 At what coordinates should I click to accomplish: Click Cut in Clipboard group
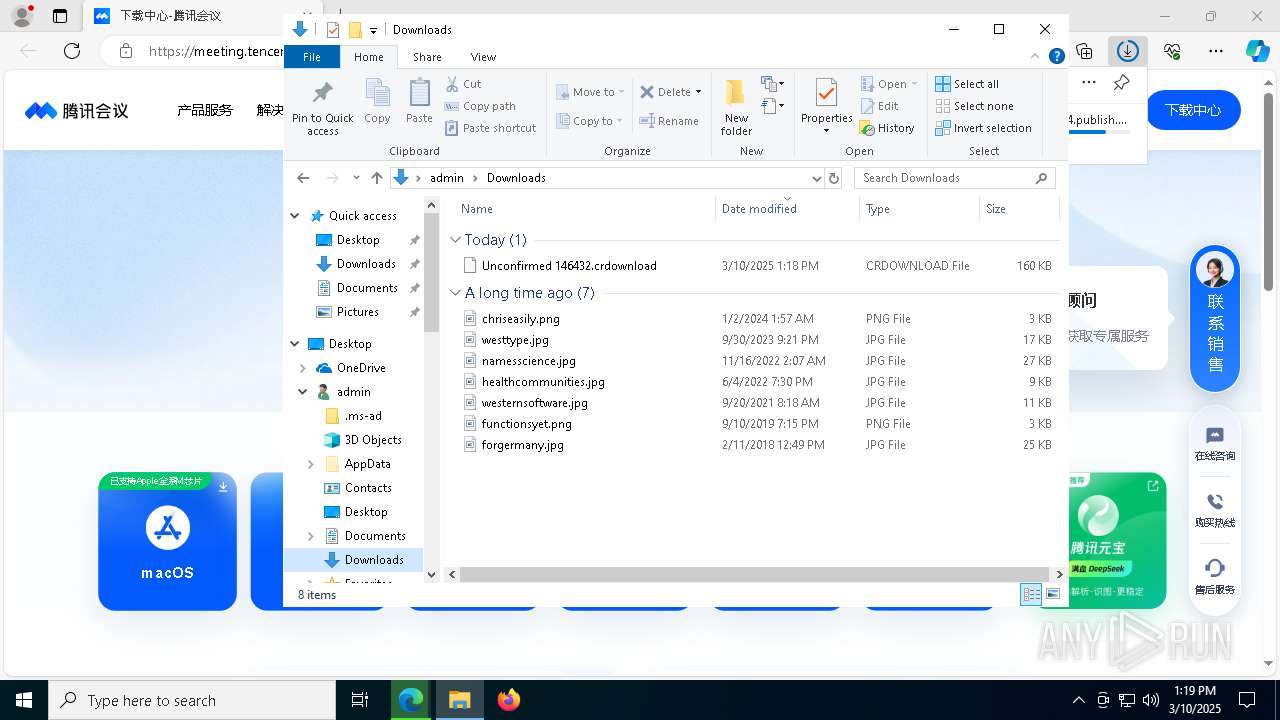(463, 84)
